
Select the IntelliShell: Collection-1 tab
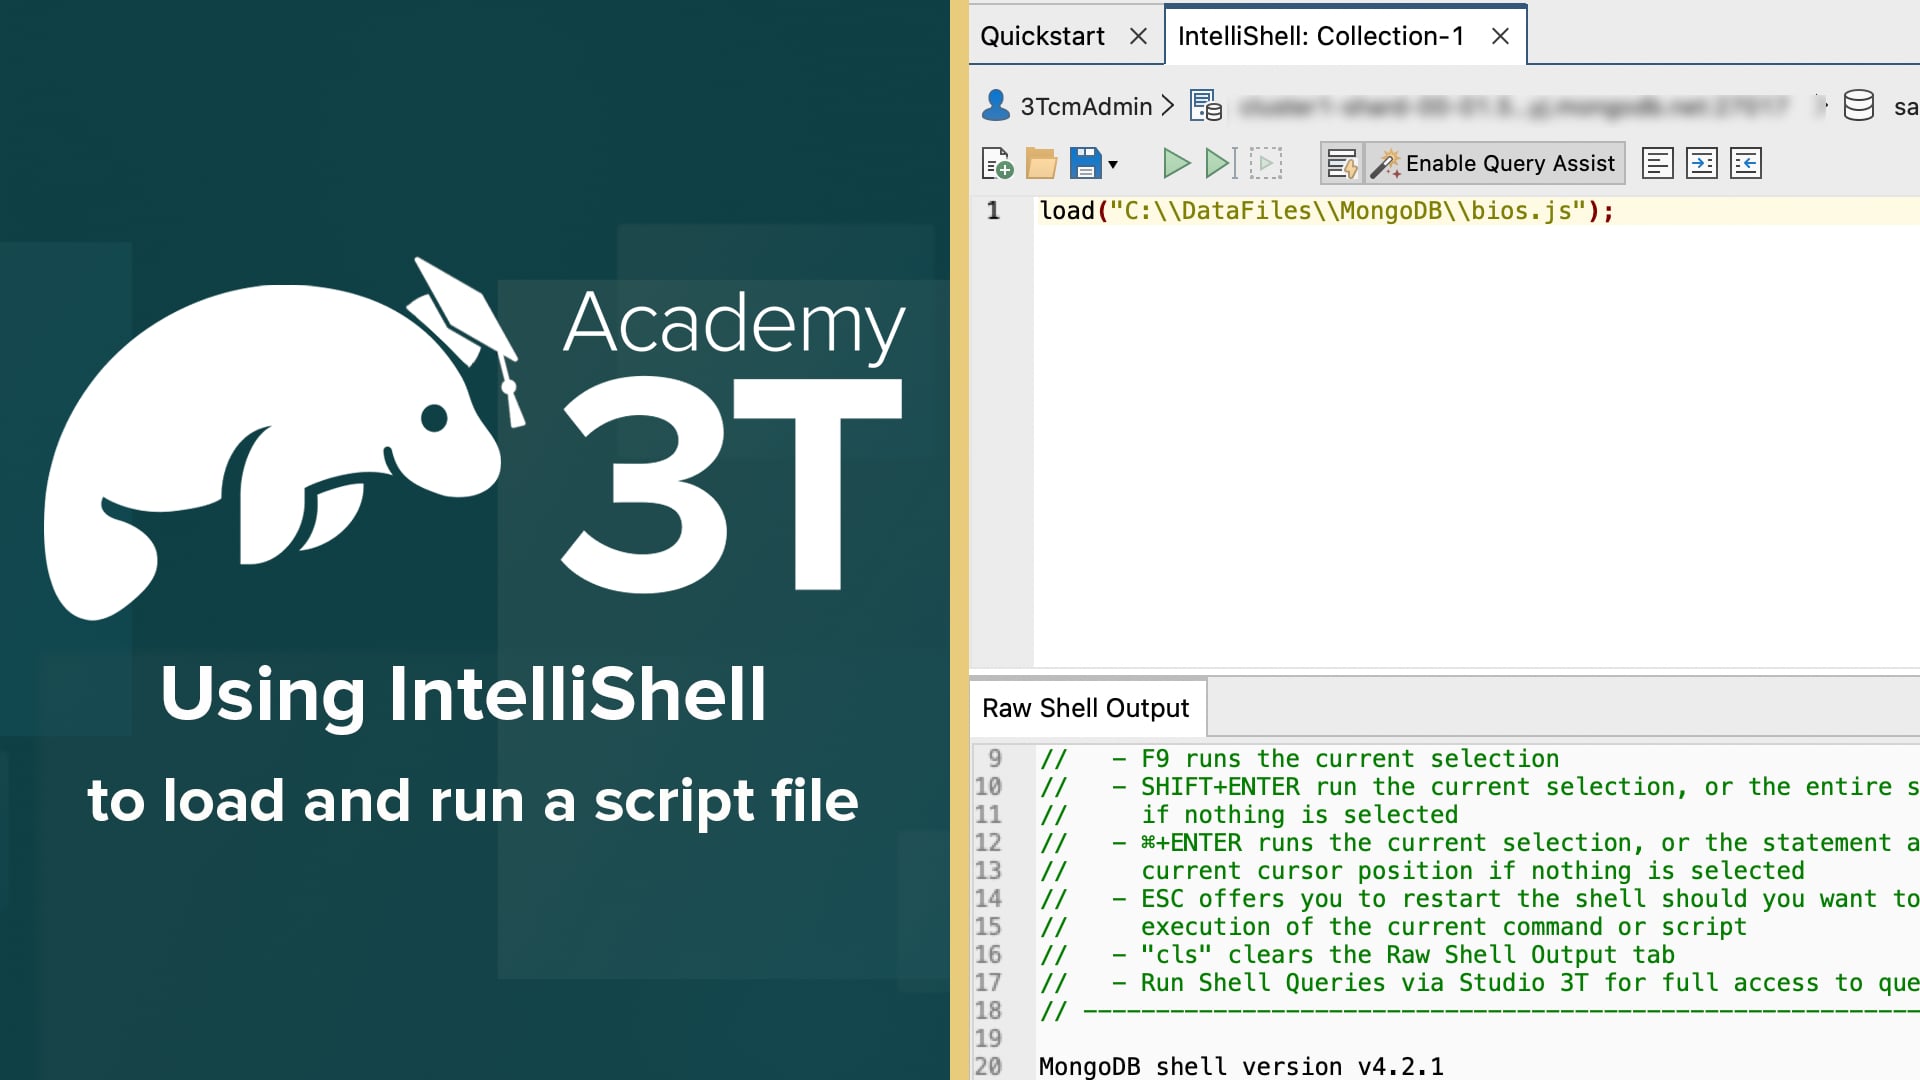(x=1320, y=36)
